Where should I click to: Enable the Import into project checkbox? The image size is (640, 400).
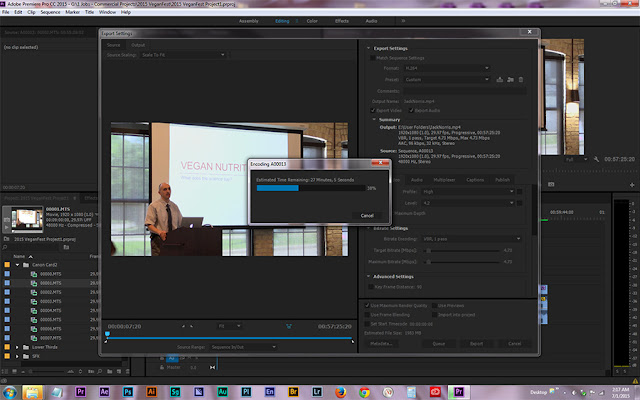tap(434, 315)
